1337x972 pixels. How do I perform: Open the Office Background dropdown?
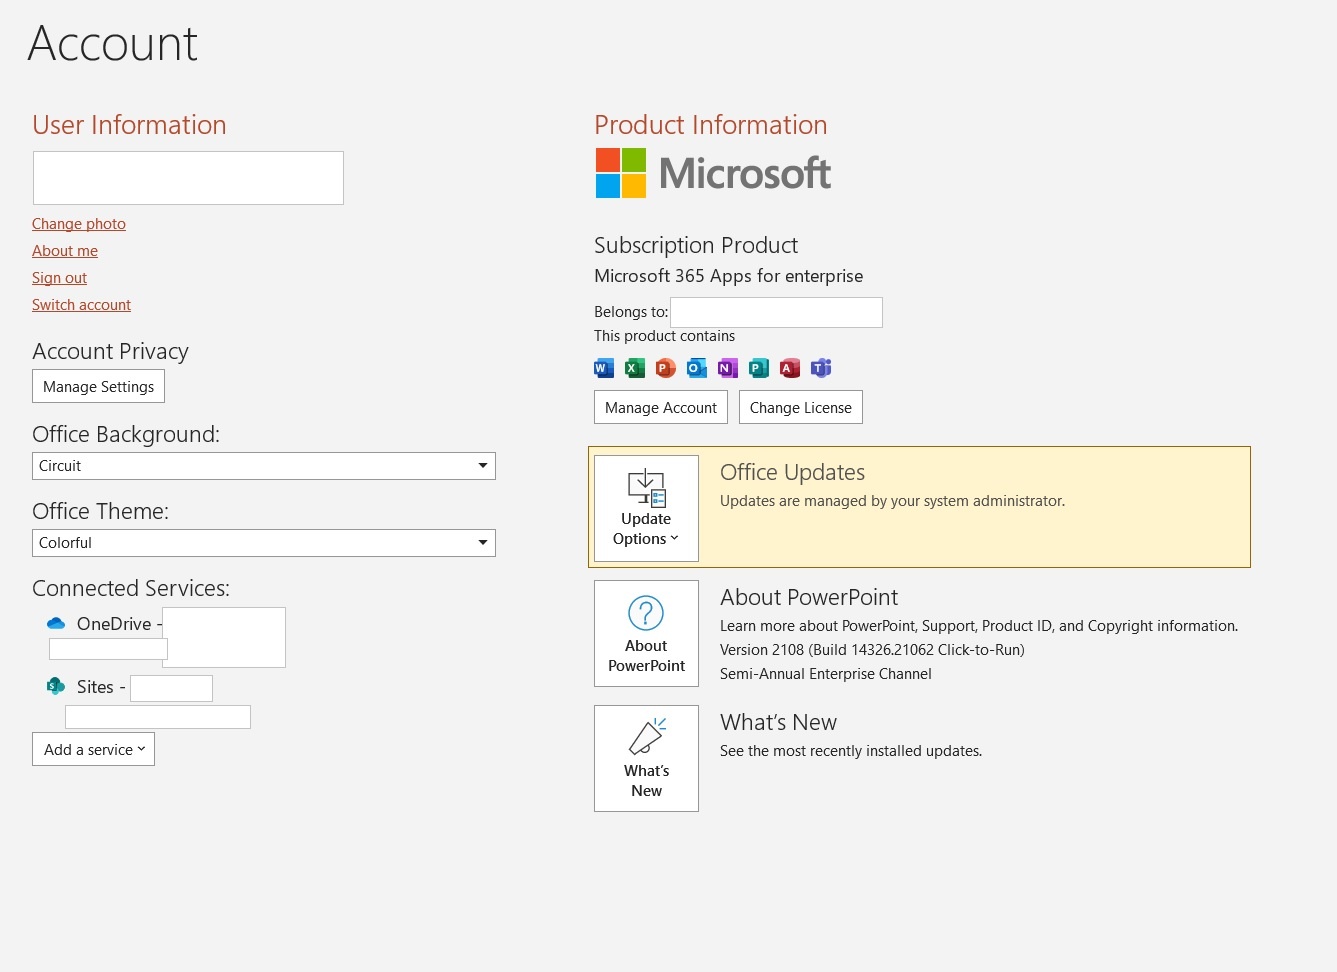click(264, 466)
